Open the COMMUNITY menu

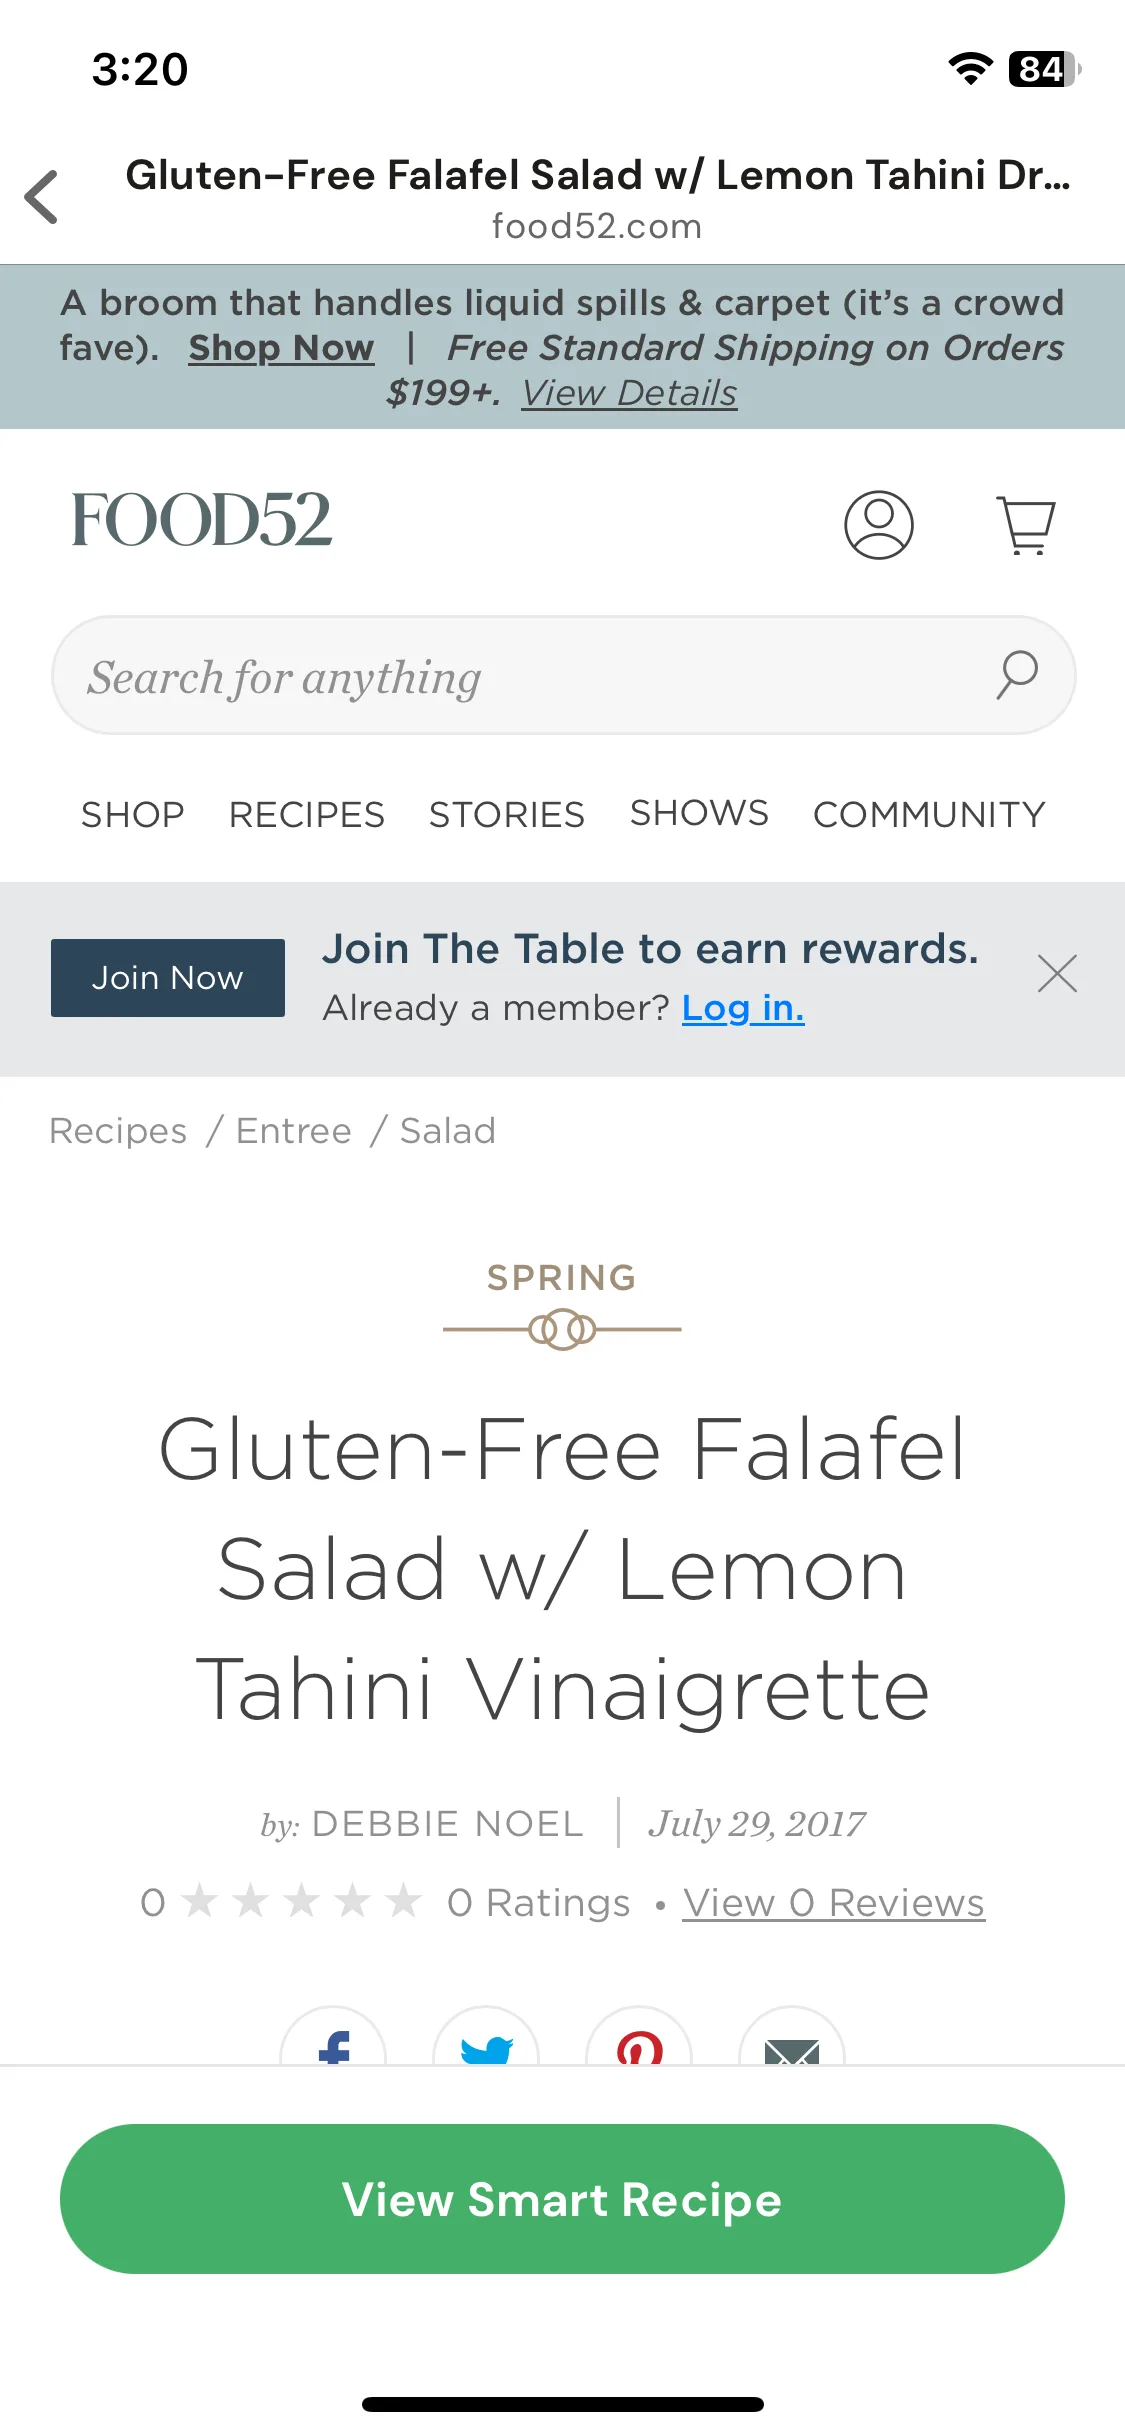pos(929,815)
